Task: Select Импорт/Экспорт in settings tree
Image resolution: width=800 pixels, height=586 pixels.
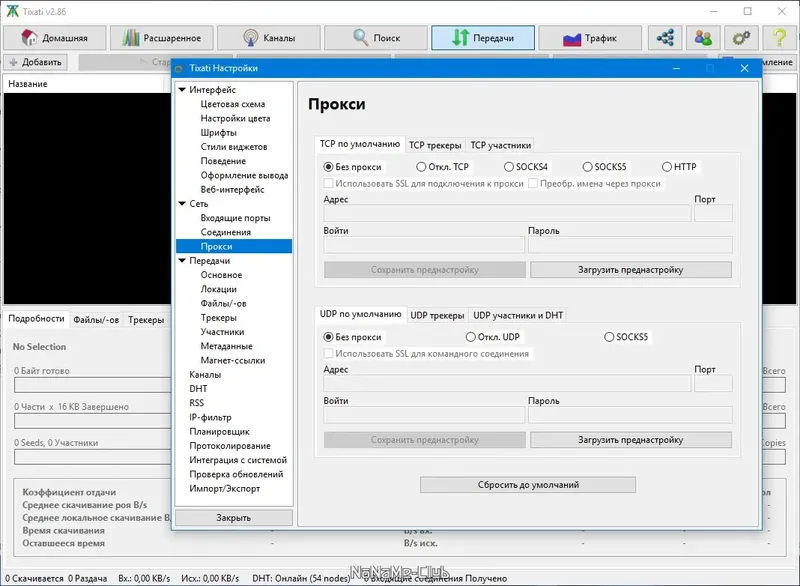Action: point(224,489)
